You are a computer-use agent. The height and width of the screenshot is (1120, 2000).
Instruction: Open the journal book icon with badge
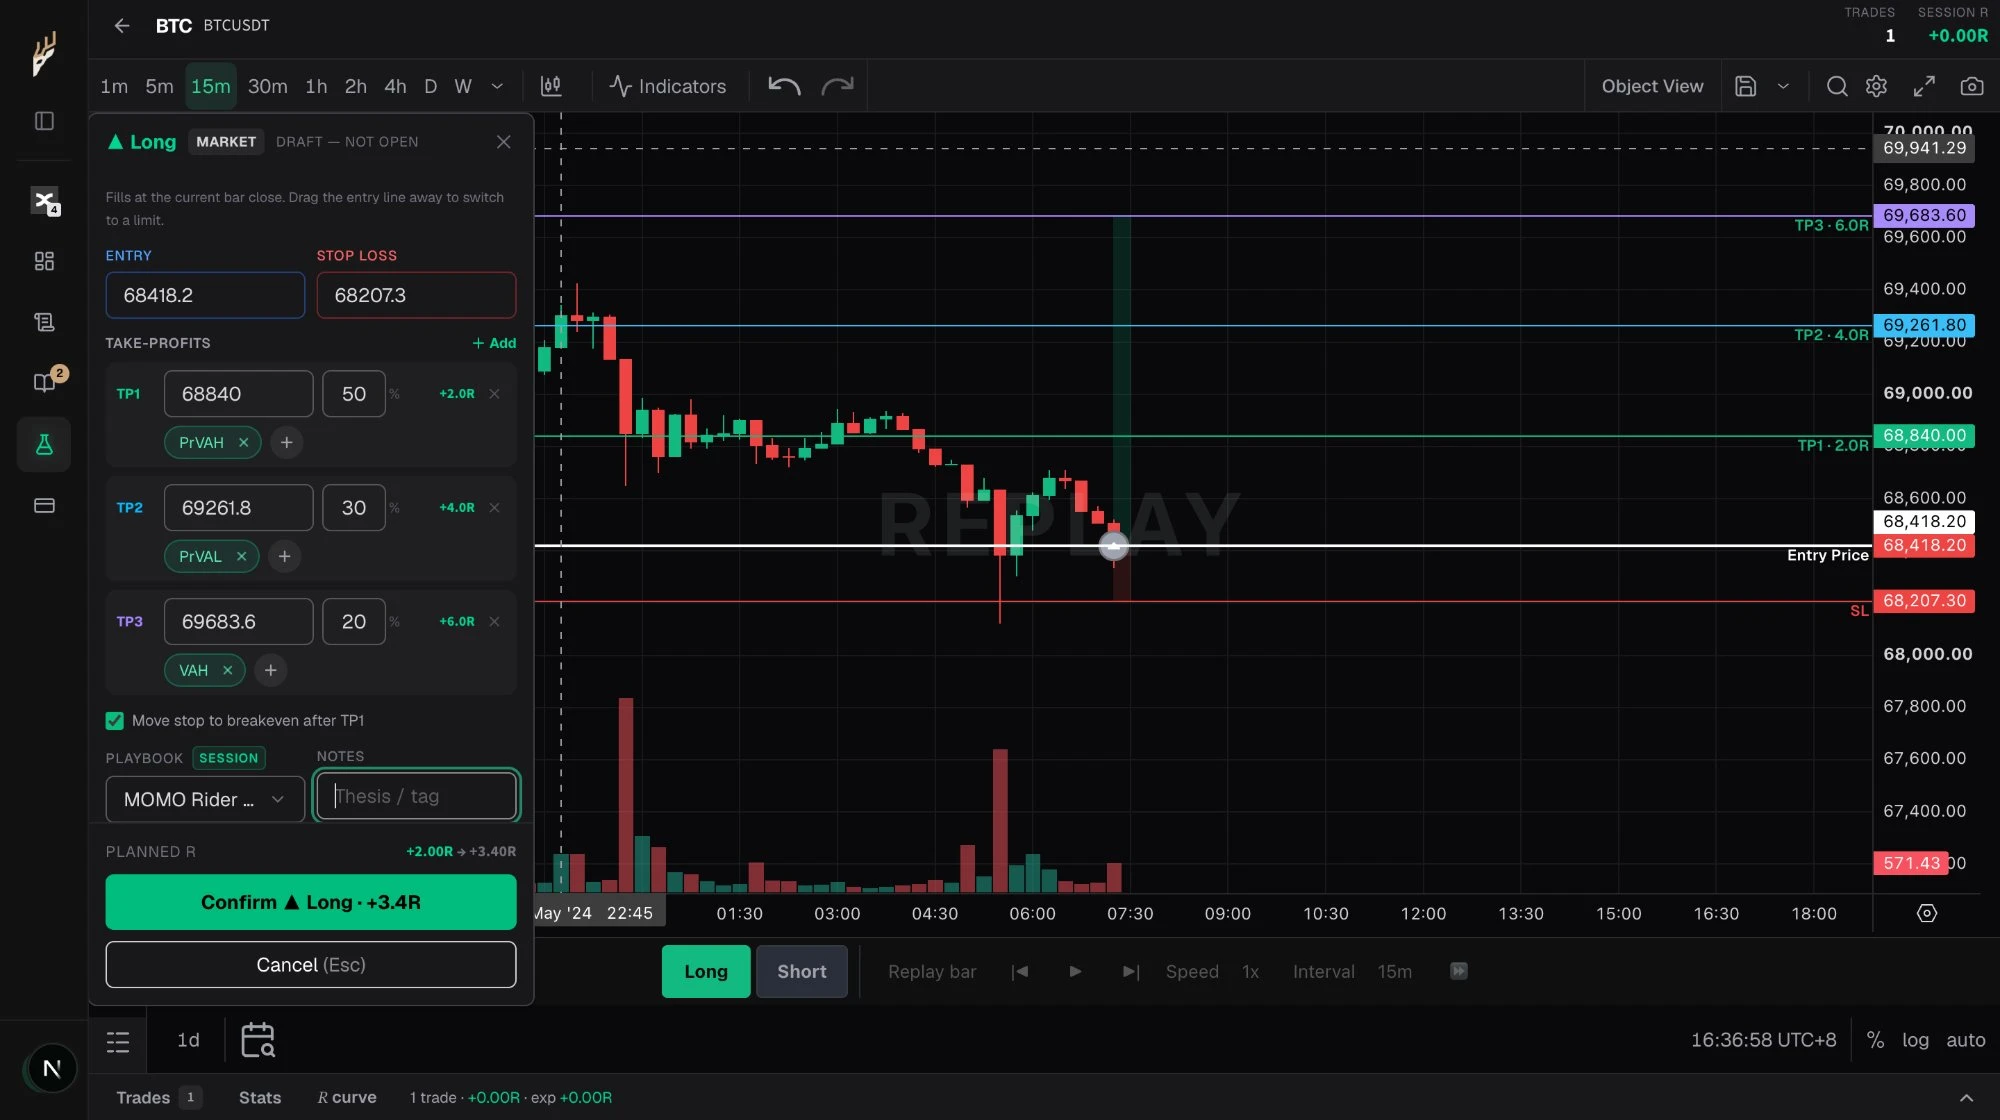tap(46, 382)
